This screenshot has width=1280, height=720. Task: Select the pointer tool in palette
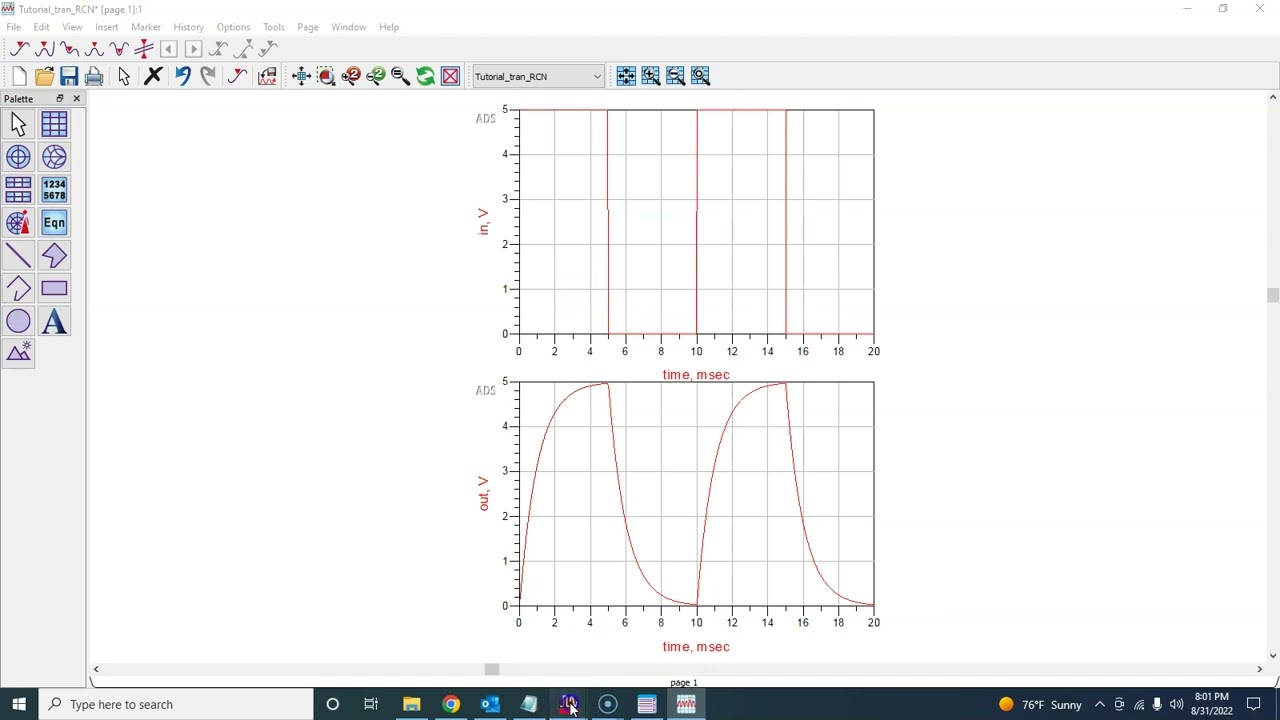point(18,124)
